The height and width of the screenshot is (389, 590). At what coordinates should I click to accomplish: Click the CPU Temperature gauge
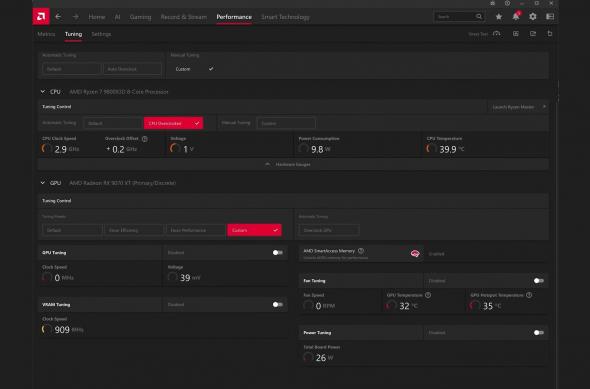(431, 149)
